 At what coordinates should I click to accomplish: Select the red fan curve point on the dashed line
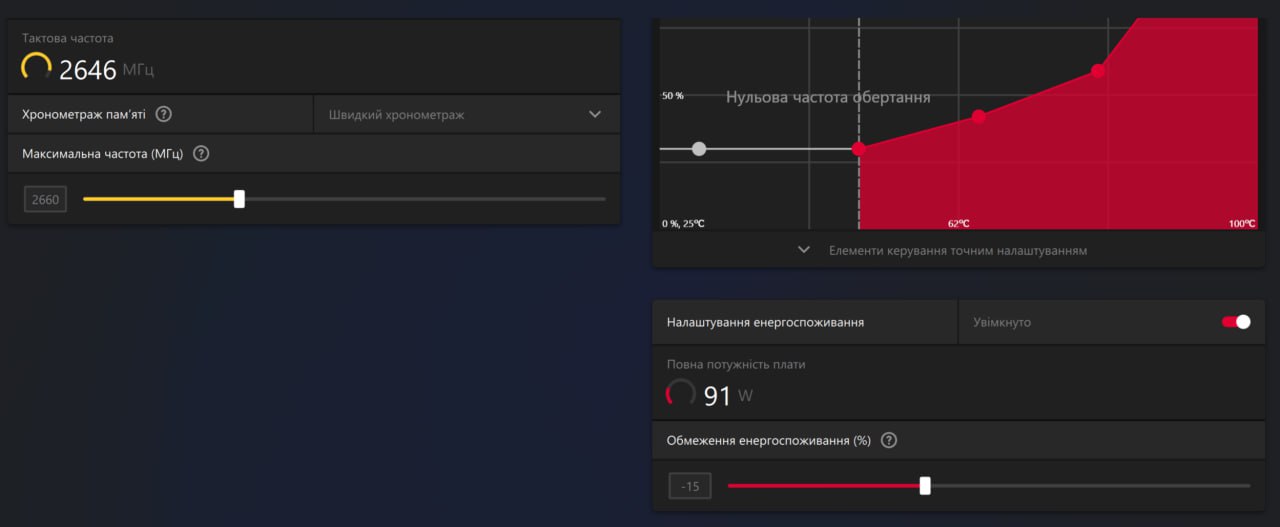[859, 149]
